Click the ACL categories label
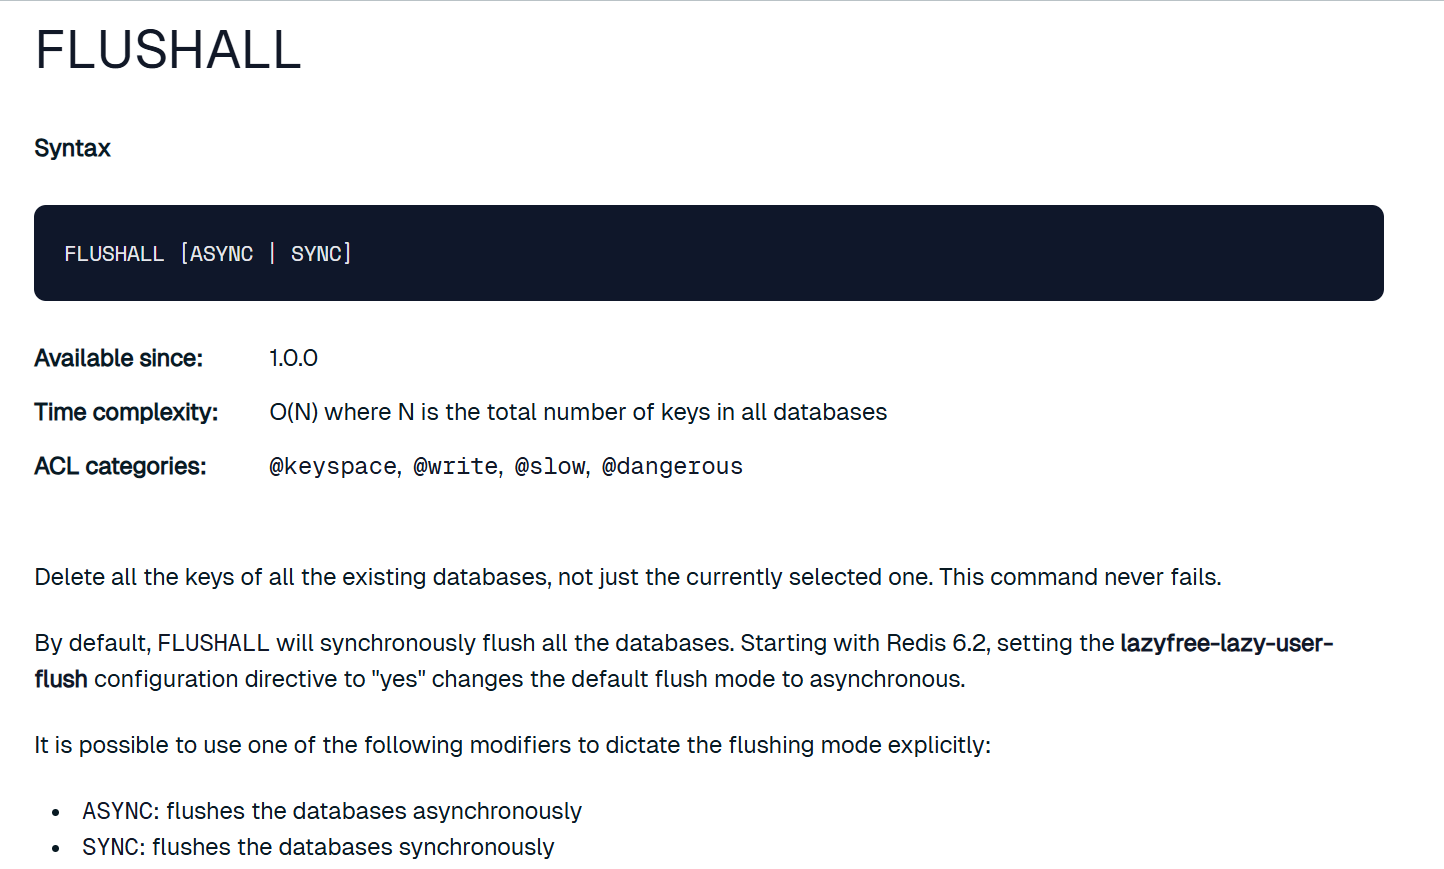Screen dimensions: 1444x869 120,466
